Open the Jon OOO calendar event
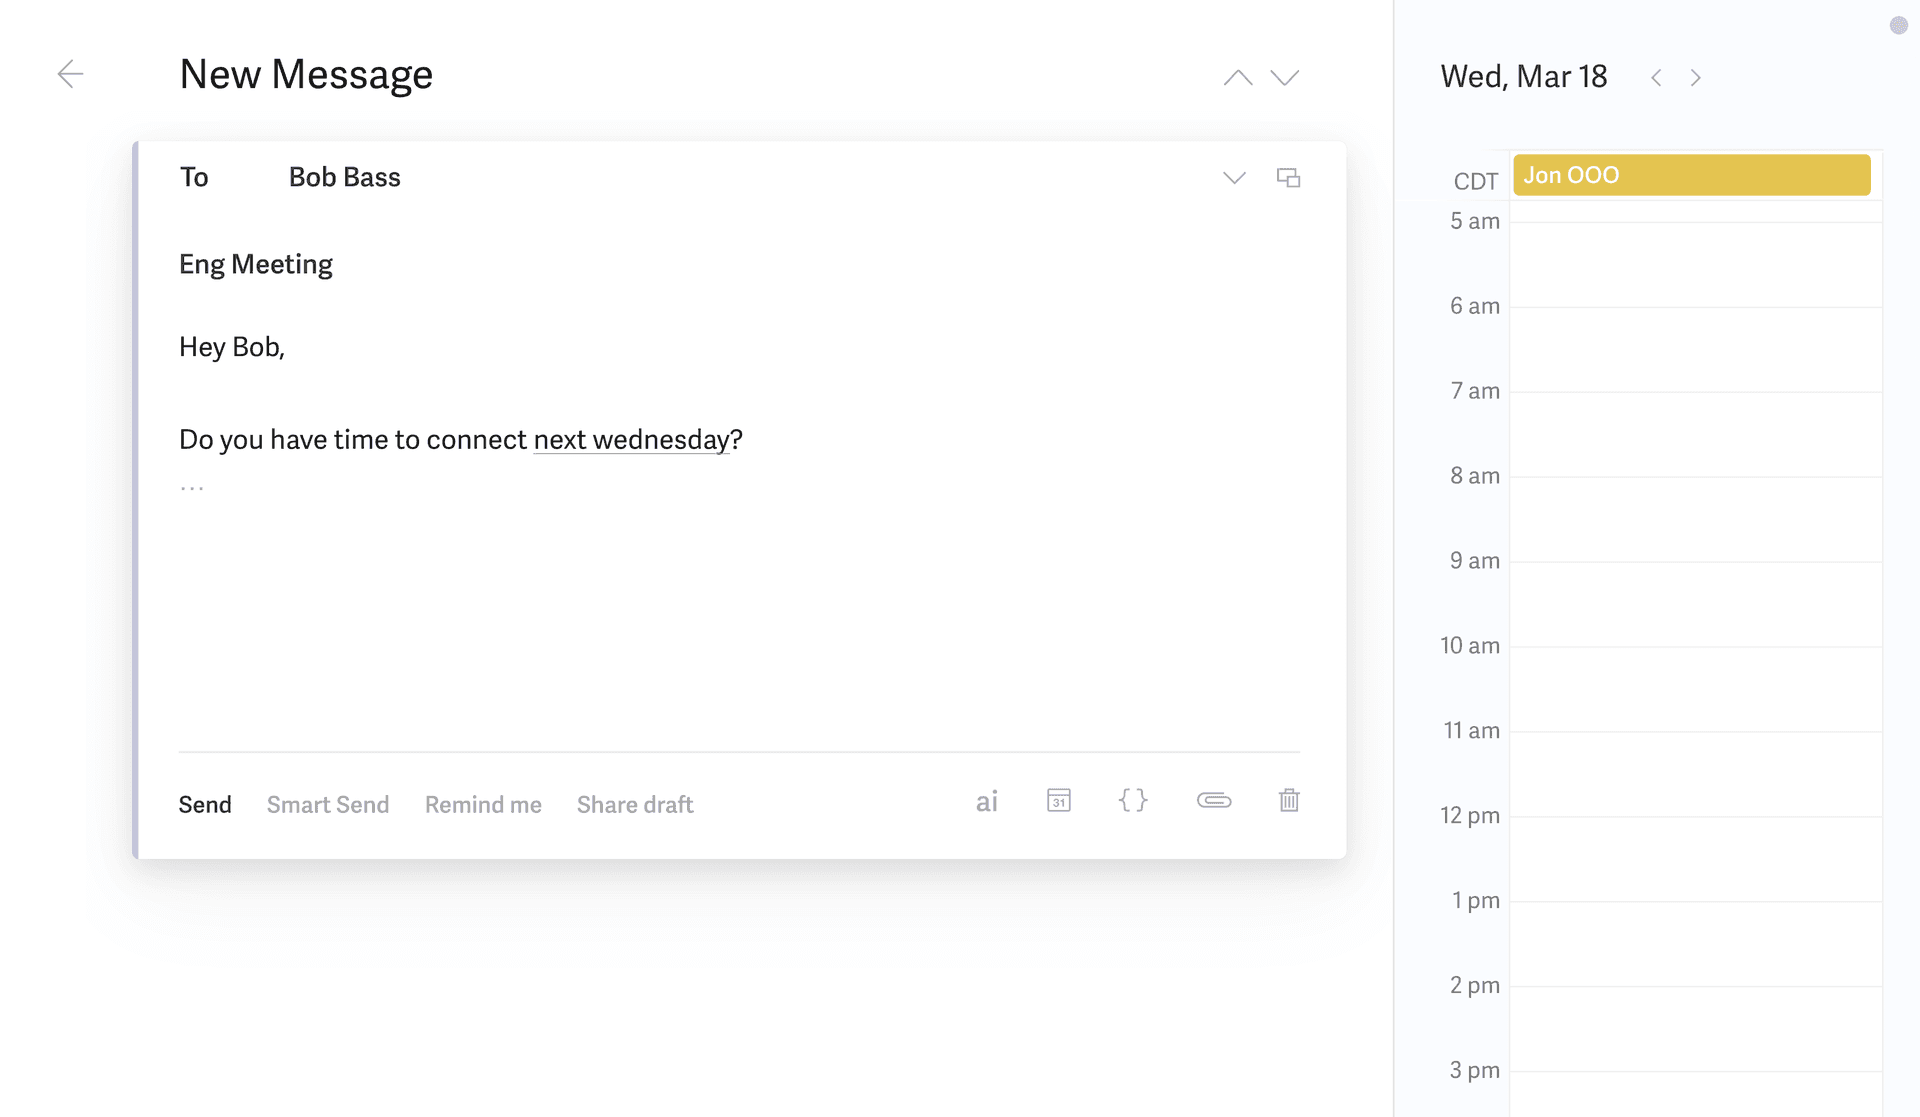Viewport: 1920px width, 1117px height. [1691, 176]
